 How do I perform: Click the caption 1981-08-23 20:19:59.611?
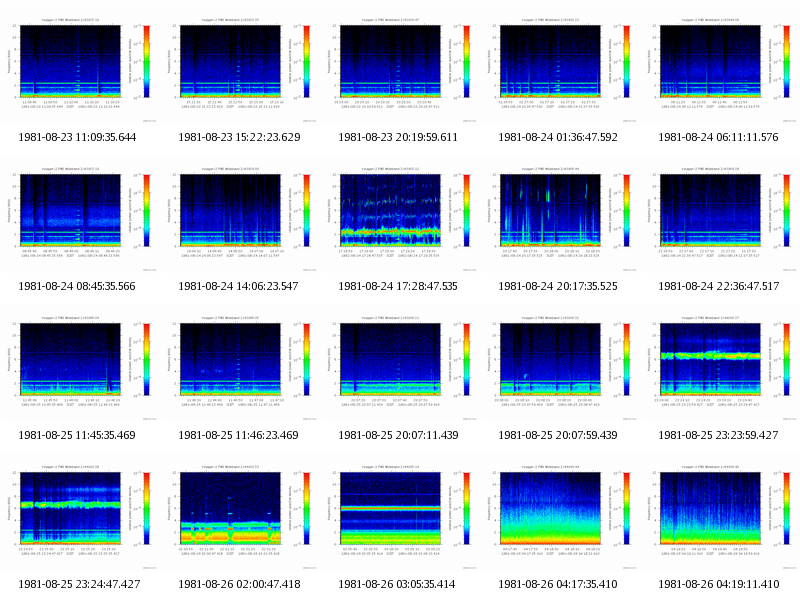coord(398,137)
